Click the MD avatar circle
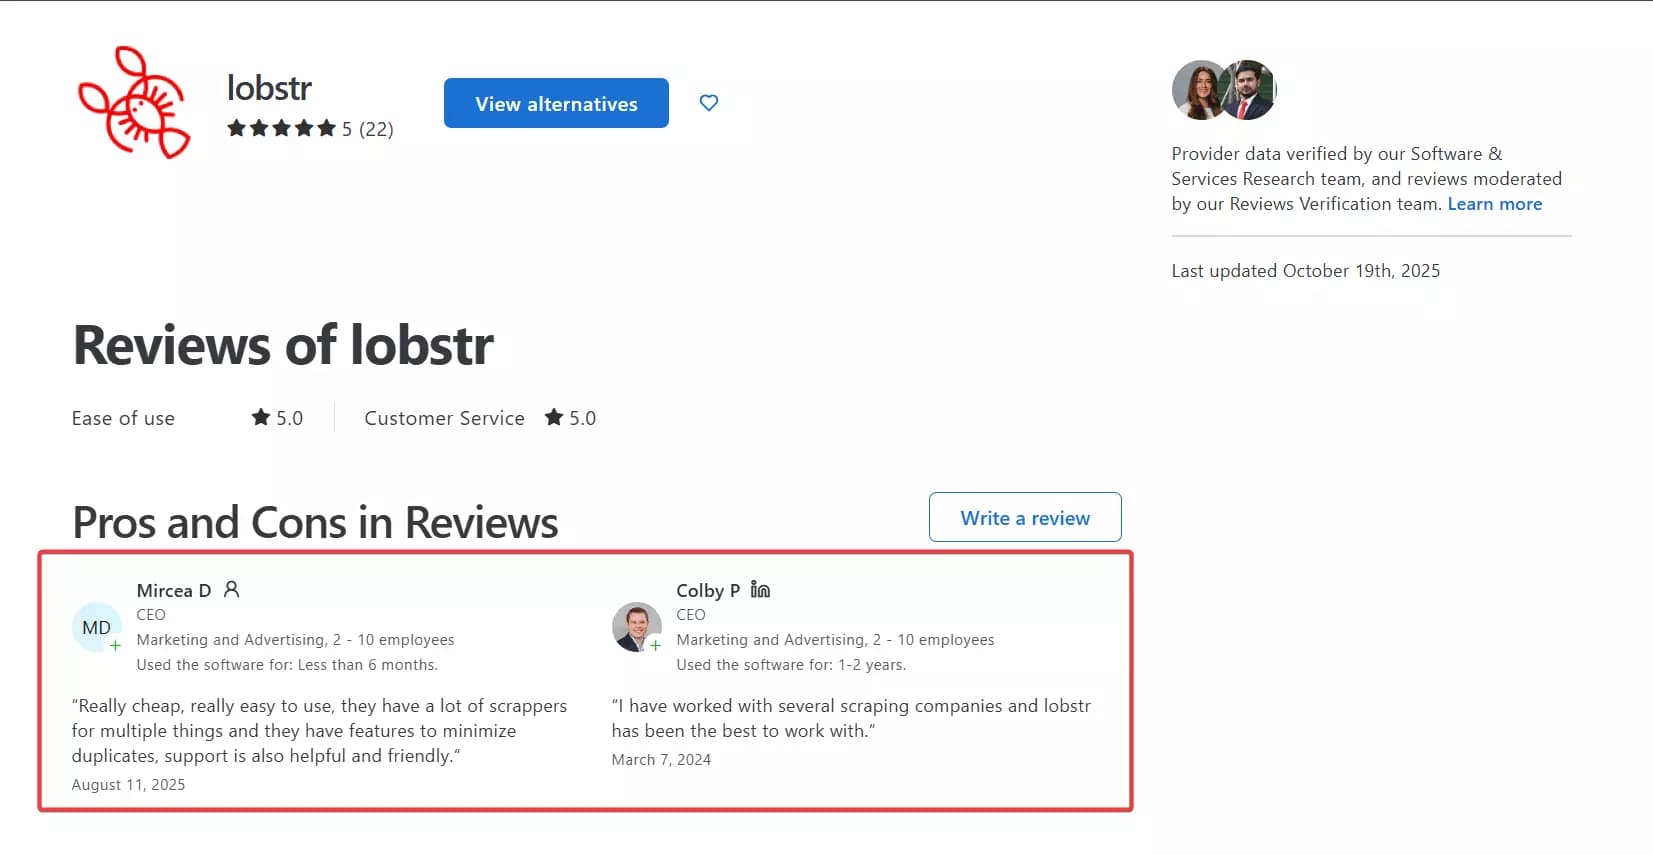 click(97, 627)
